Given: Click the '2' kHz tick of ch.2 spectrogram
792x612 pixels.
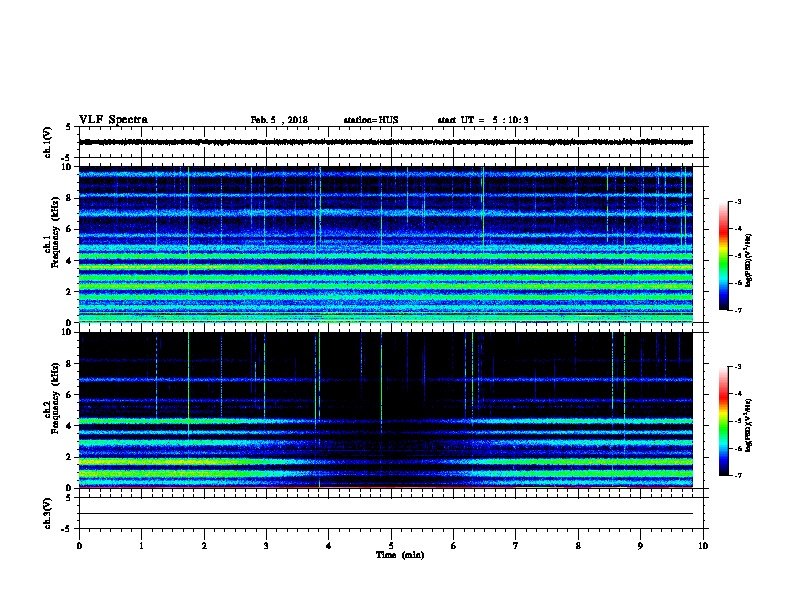Looking at the screenshot, I should coord(70,457).
